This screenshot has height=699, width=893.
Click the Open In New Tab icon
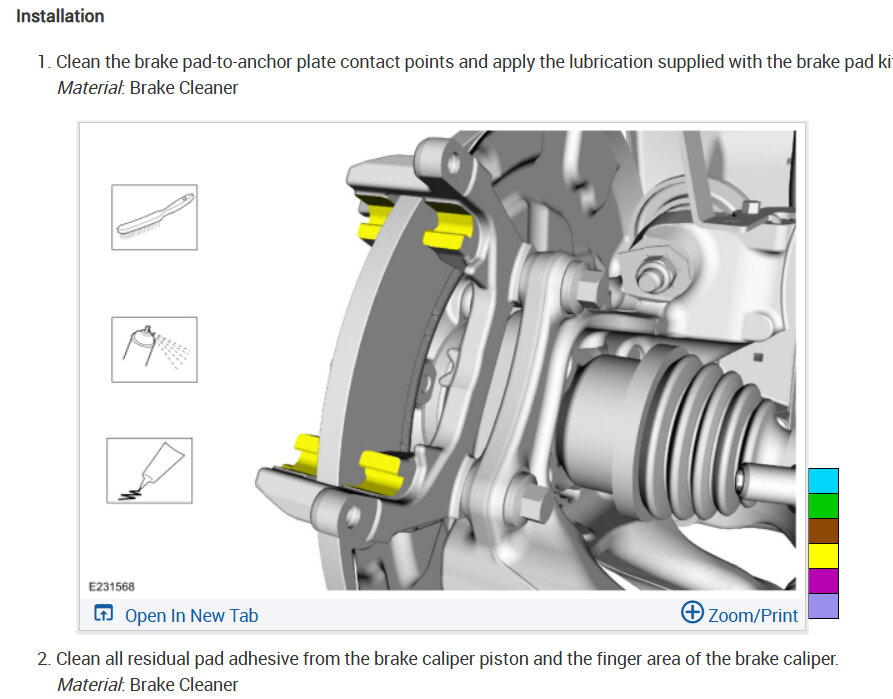(x=103, y=614)
